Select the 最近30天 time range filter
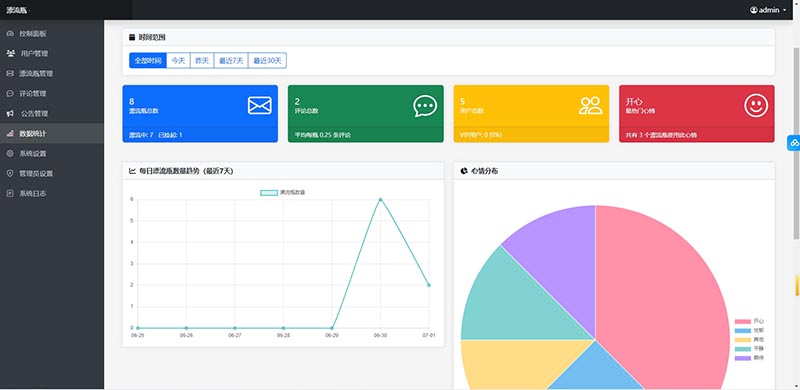 click(x=267, y=60)
